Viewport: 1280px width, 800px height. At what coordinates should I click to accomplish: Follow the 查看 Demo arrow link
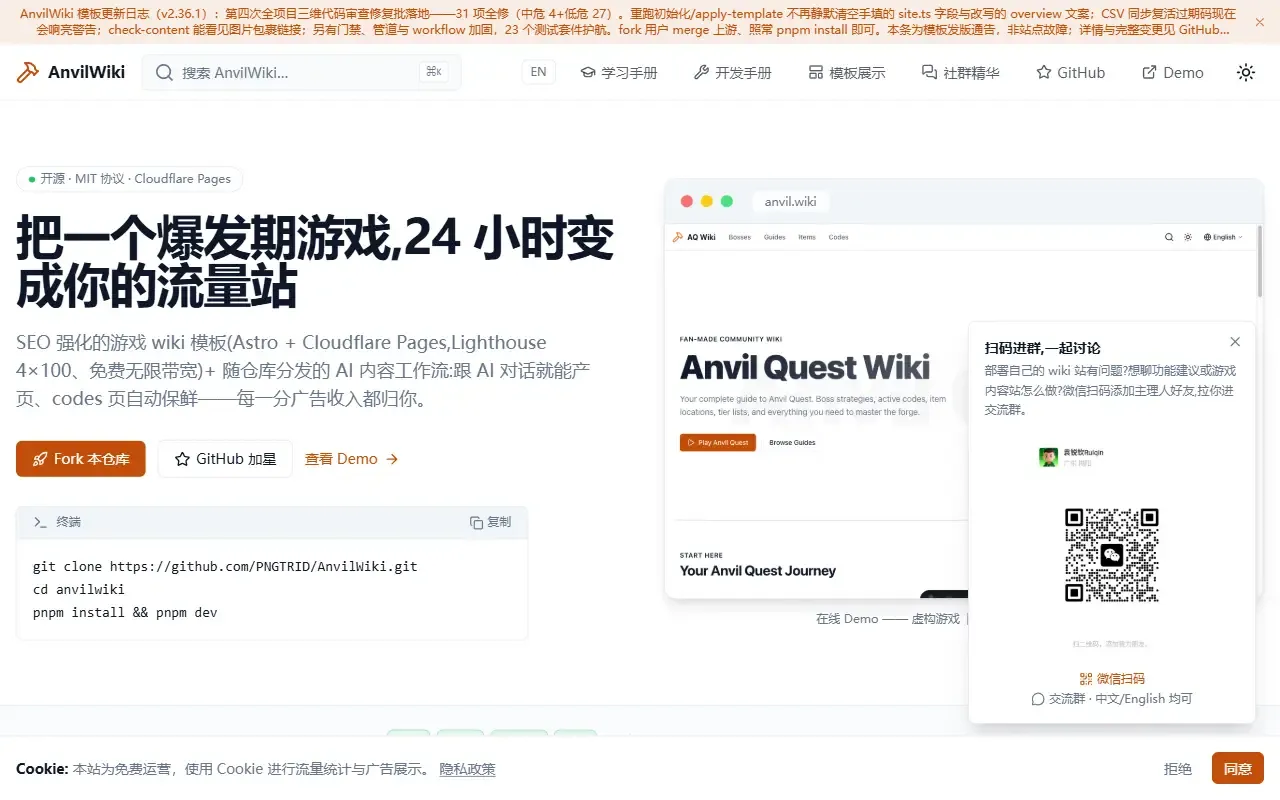352,459
